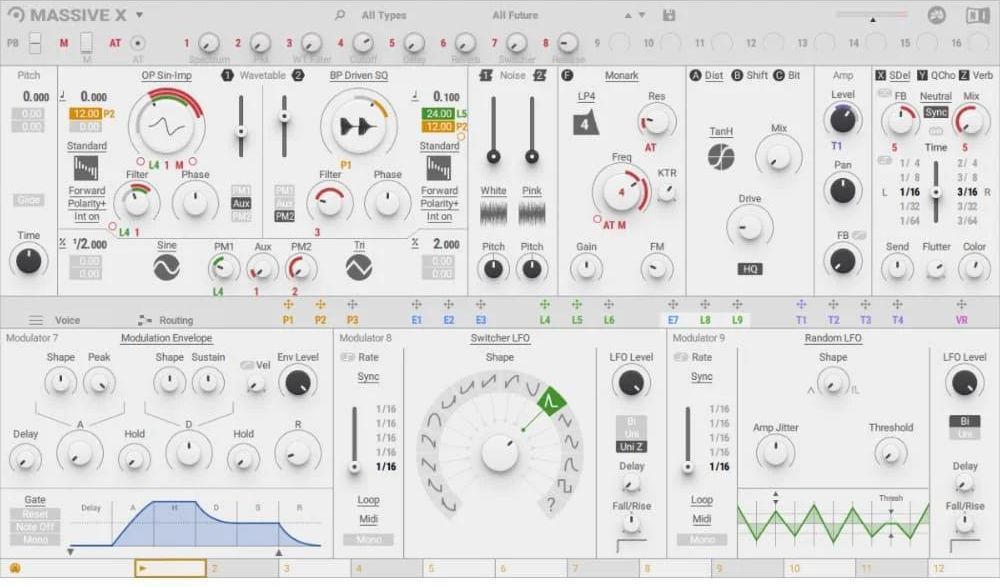1000x587 pixels.
Task: Select performer slot 5
Action: (458, 568)
